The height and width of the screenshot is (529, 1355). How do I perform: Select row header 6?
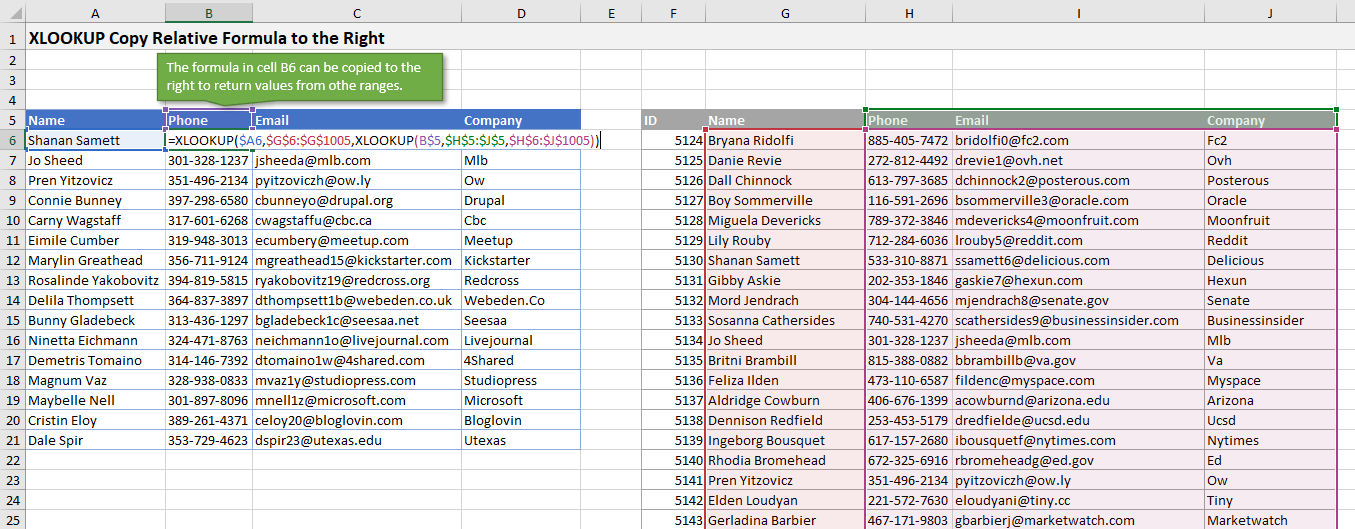[x=12, y=140]
